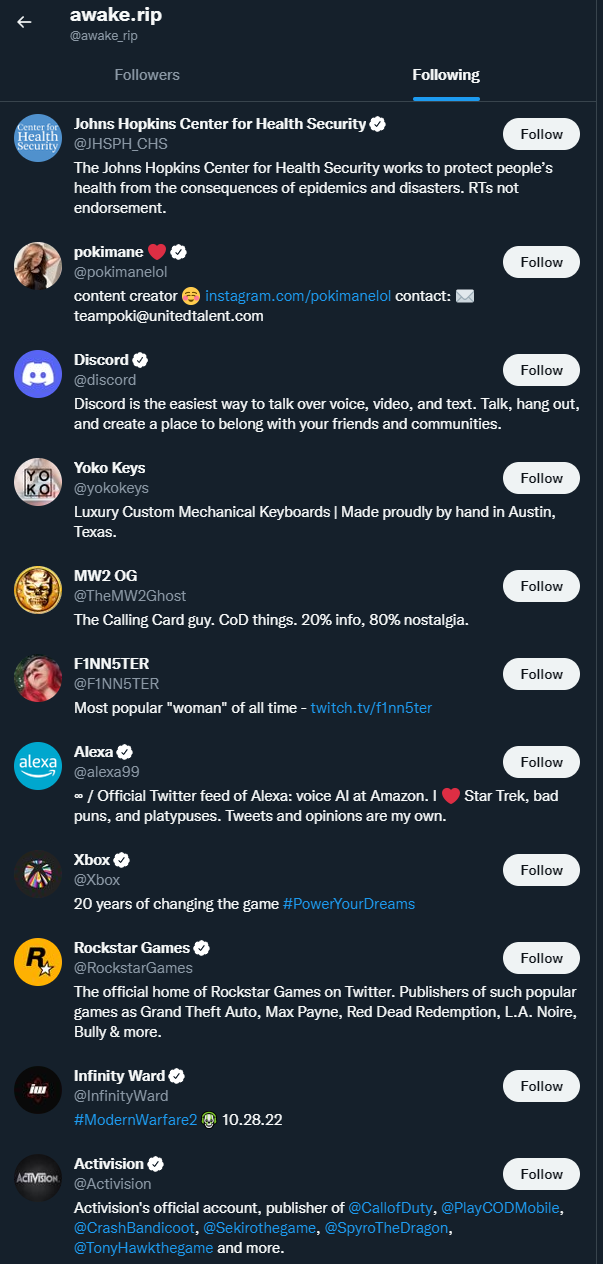This screenshot has width=603, height=1264.
Task: Open the Activision logo avatar
Action: (38, 1178)
